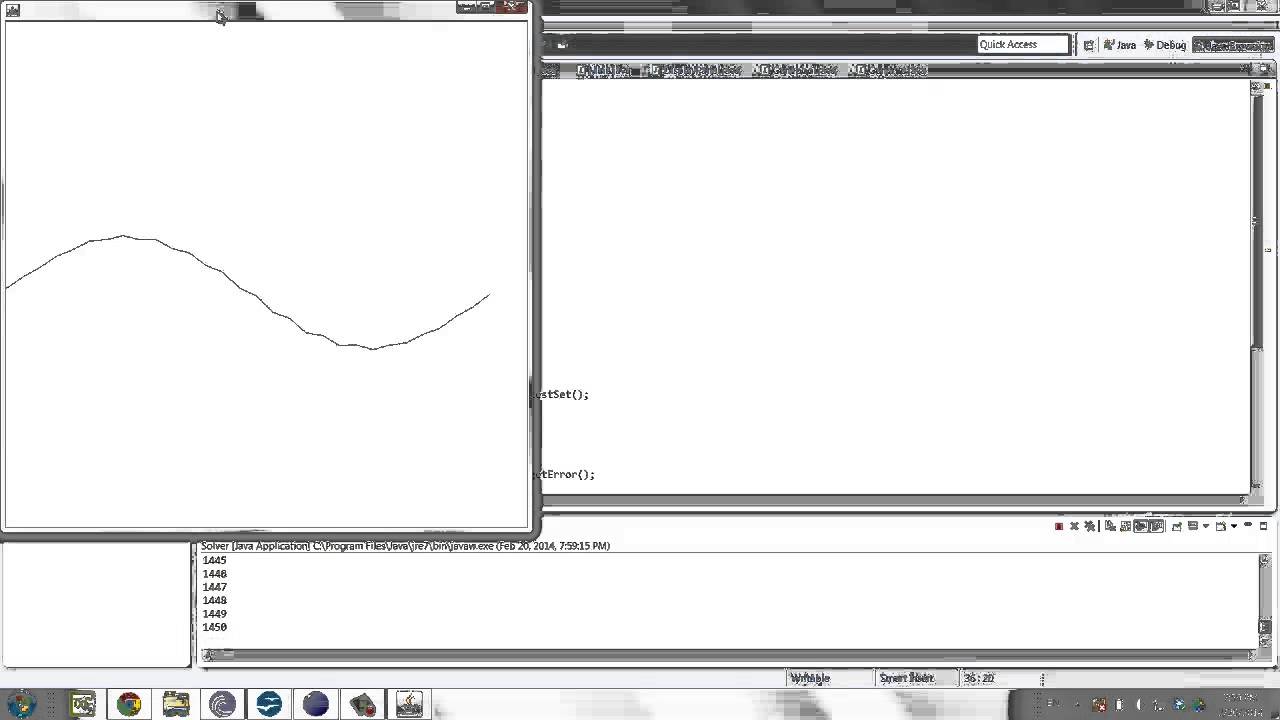Click into the Quick Access field

click(x=1023, y=44)
